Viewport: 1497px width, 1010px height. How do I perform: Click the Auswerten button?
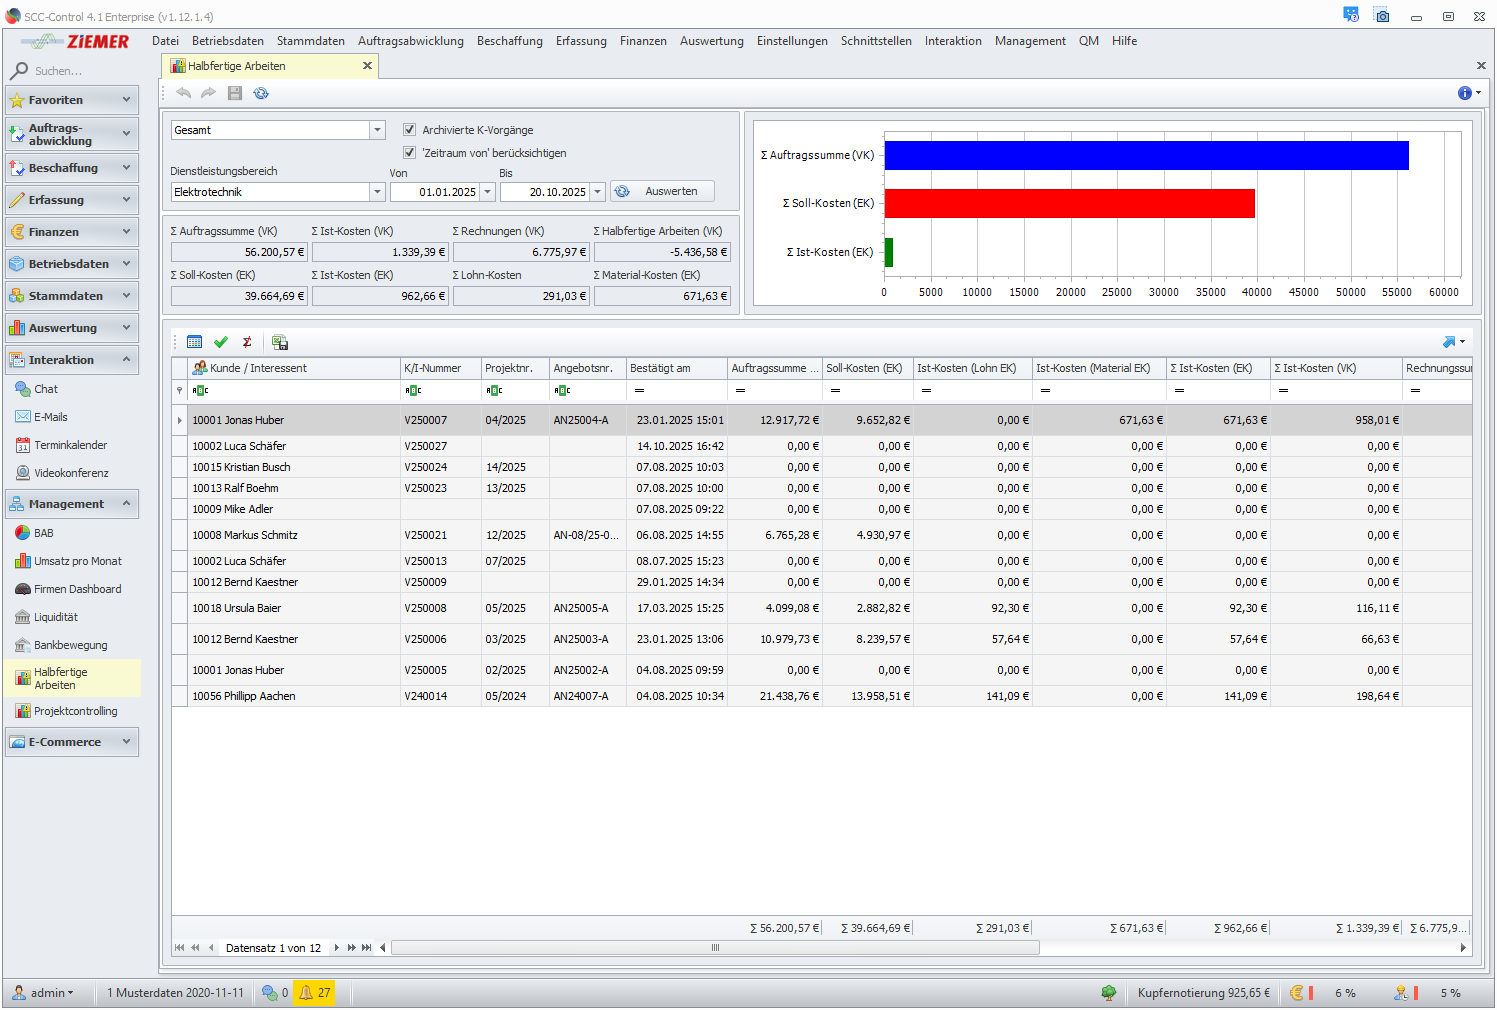click(662, 192)
